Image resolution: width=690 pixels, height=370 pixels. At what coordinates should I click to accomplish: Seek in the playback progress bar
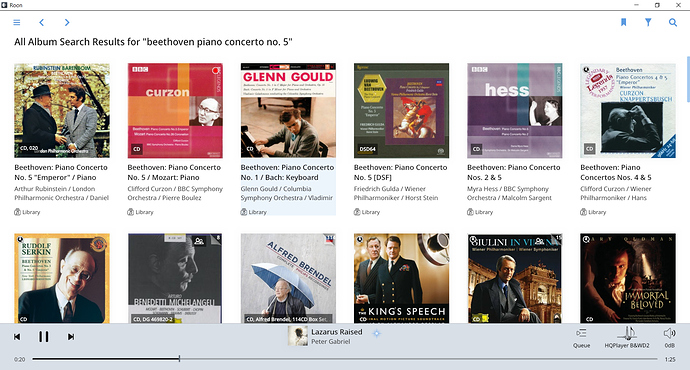point(345,359)
